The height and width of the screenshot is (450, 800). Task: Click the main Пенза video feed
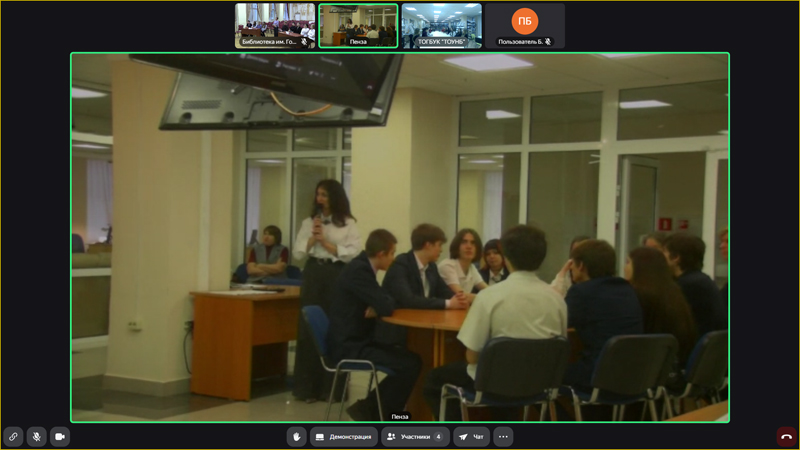click(400, 237)
